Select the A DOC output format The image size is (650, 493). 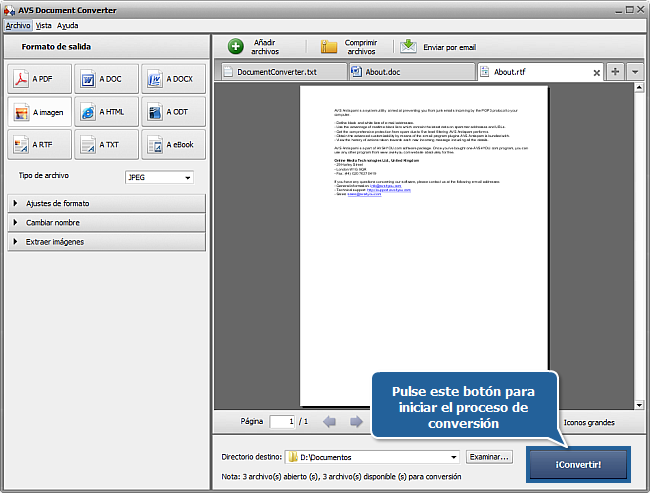click(x=107, y=79)
